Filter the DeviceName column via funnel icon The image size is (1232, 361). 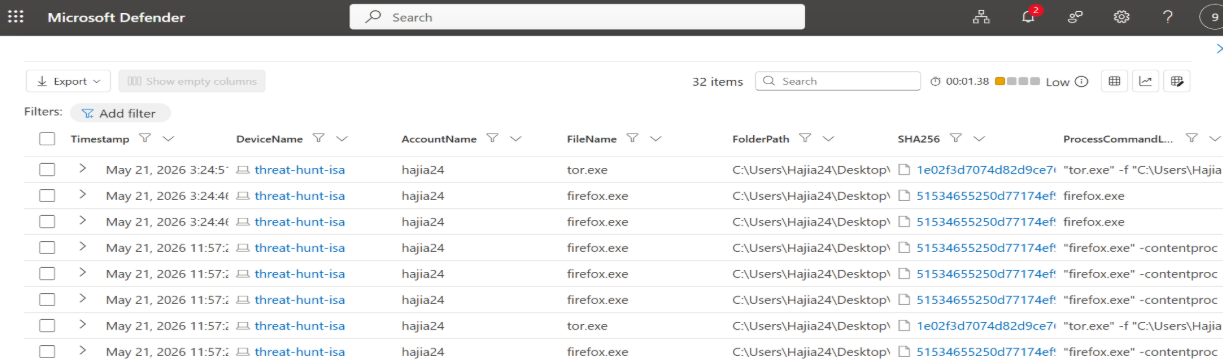click(x=319, y=139)
